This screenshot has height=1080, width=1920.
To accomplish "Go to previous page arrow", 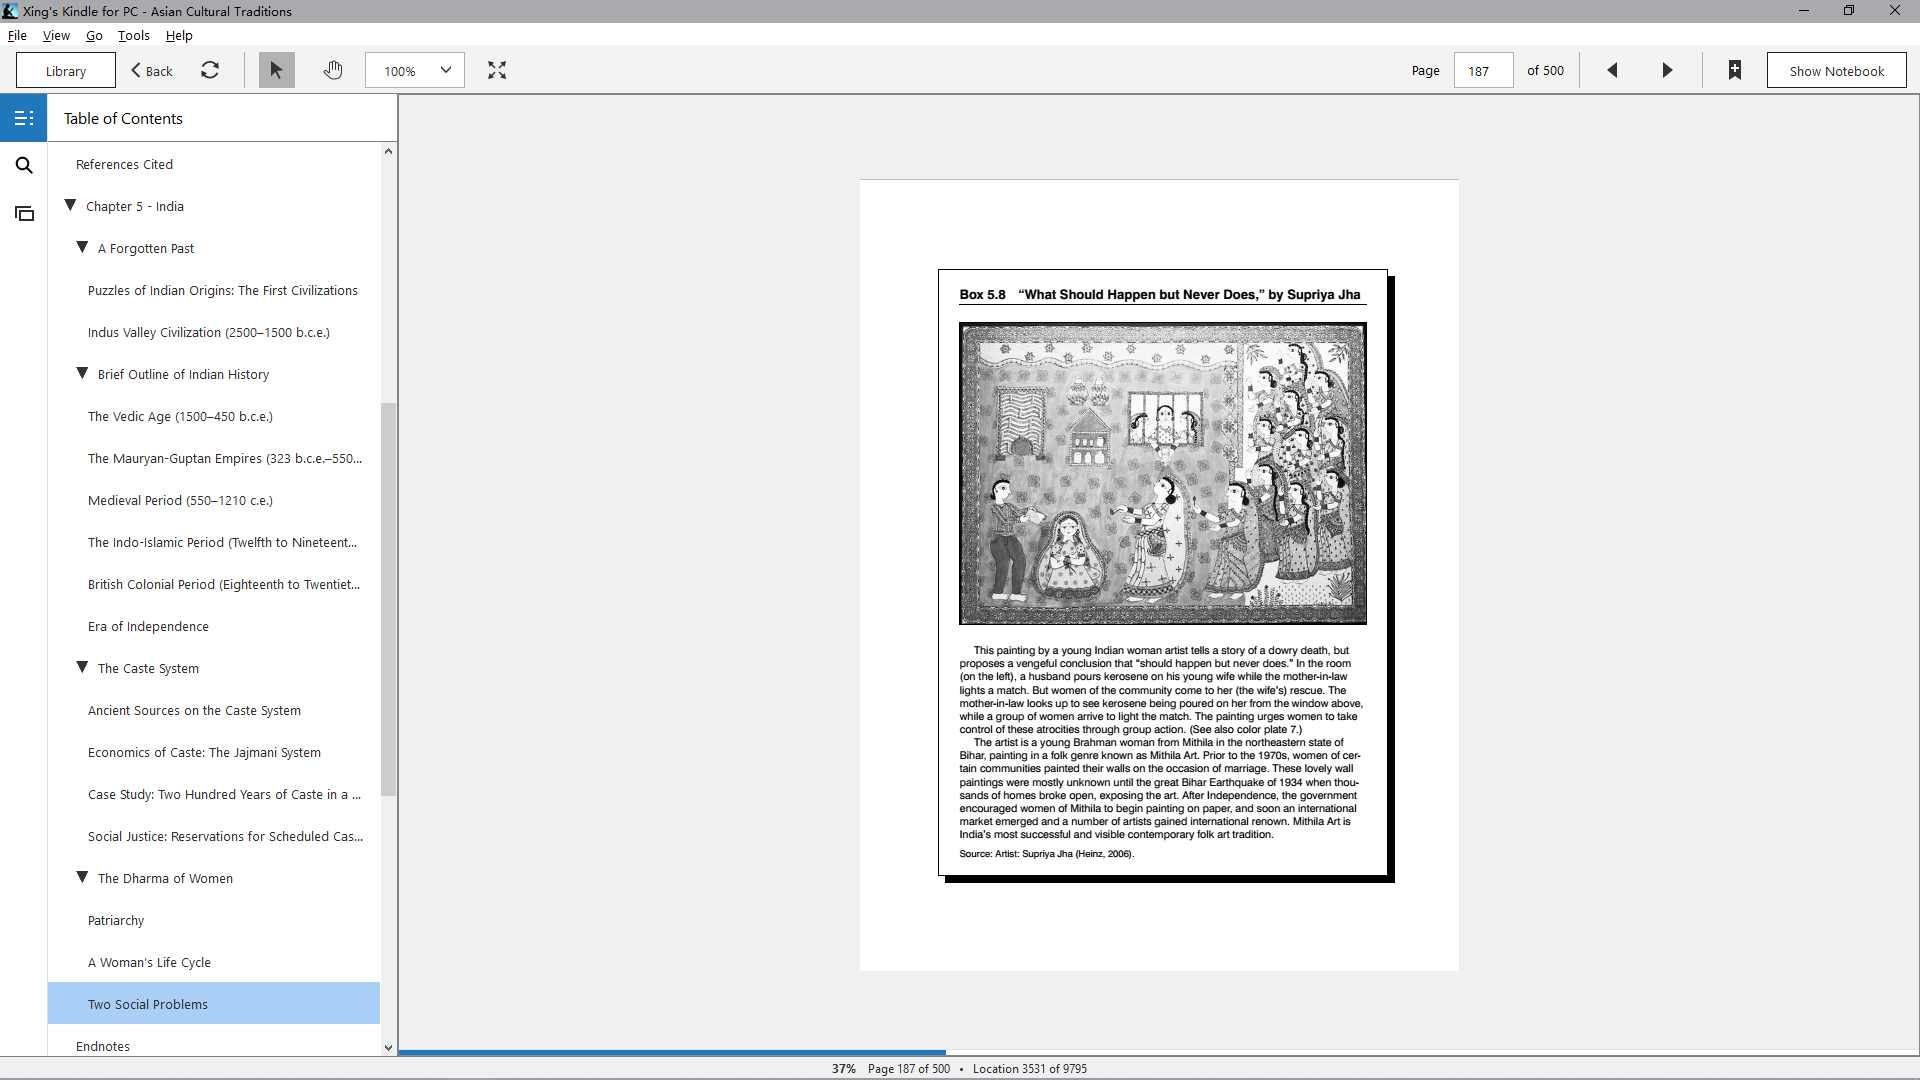I will pos(1612,70).
